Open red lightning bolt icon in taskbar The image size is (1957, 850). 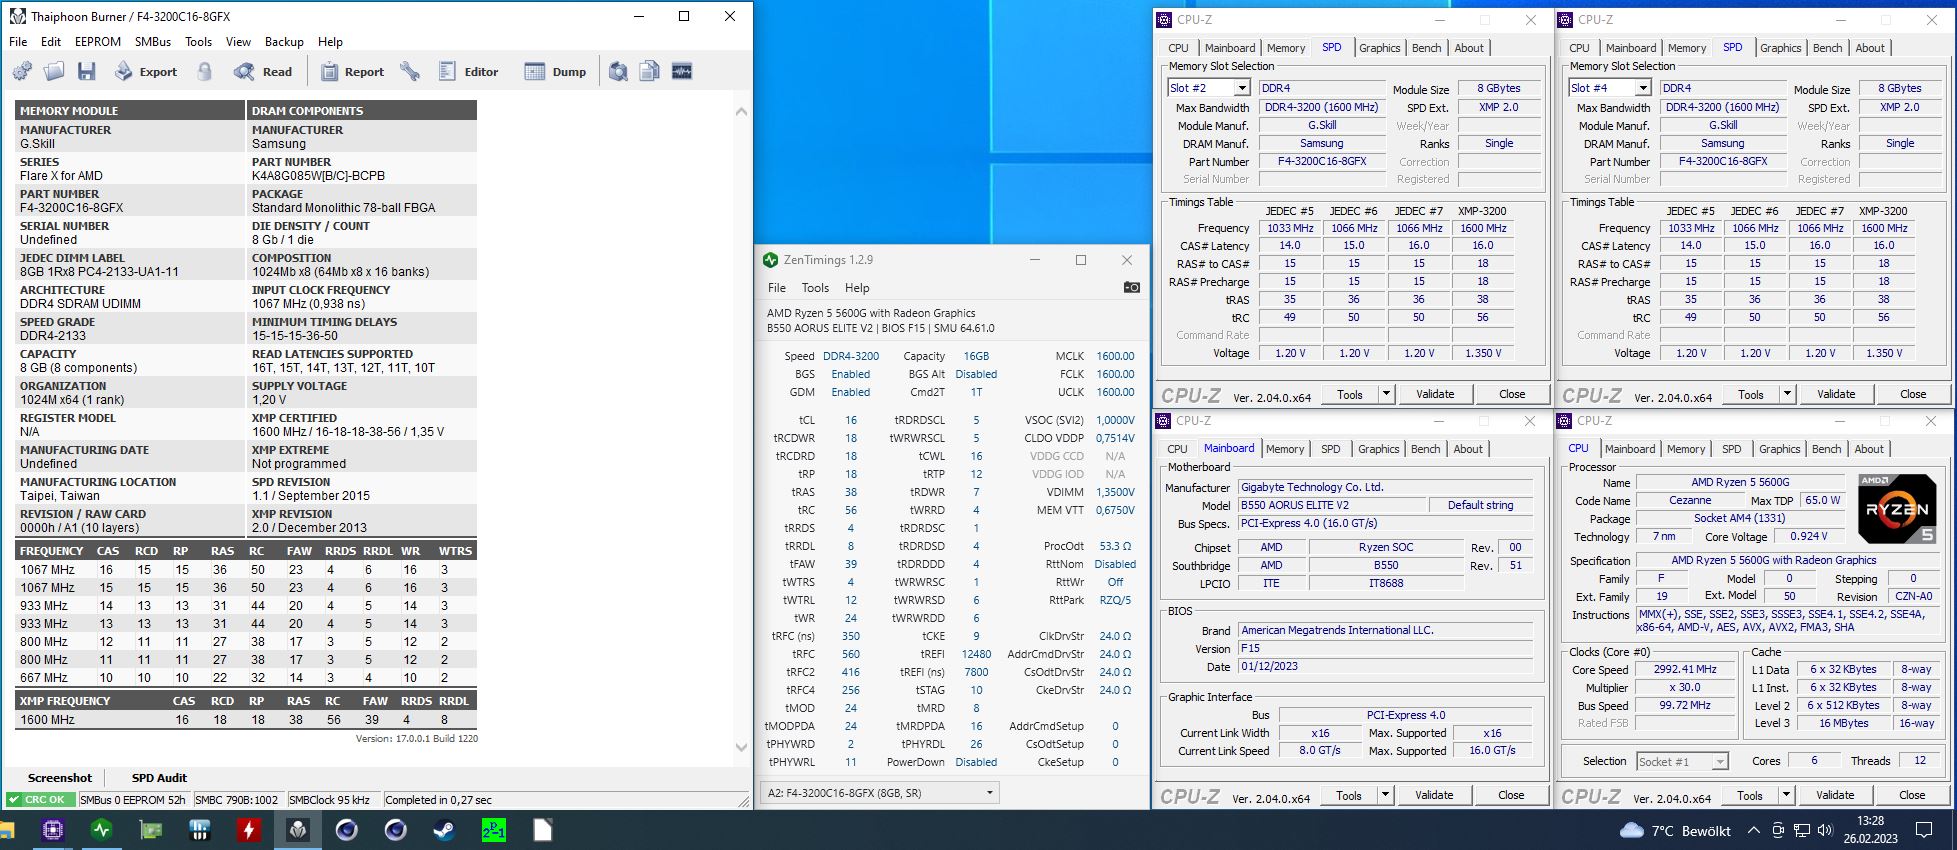(249, 830)
